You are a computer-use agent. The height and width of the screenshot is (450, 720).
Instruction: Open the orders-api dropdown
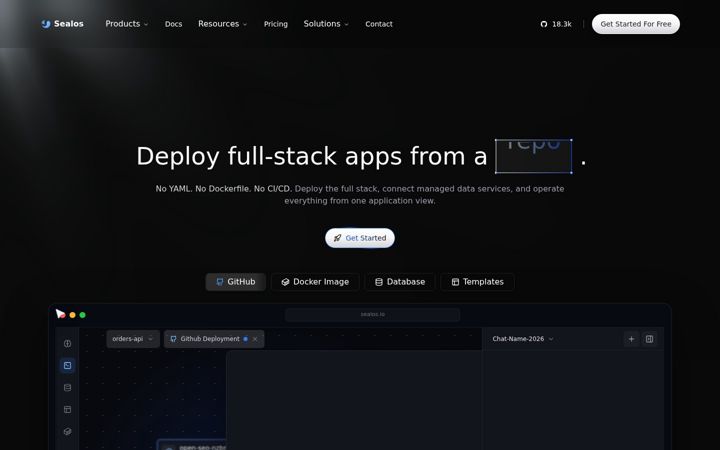[133, 339]
